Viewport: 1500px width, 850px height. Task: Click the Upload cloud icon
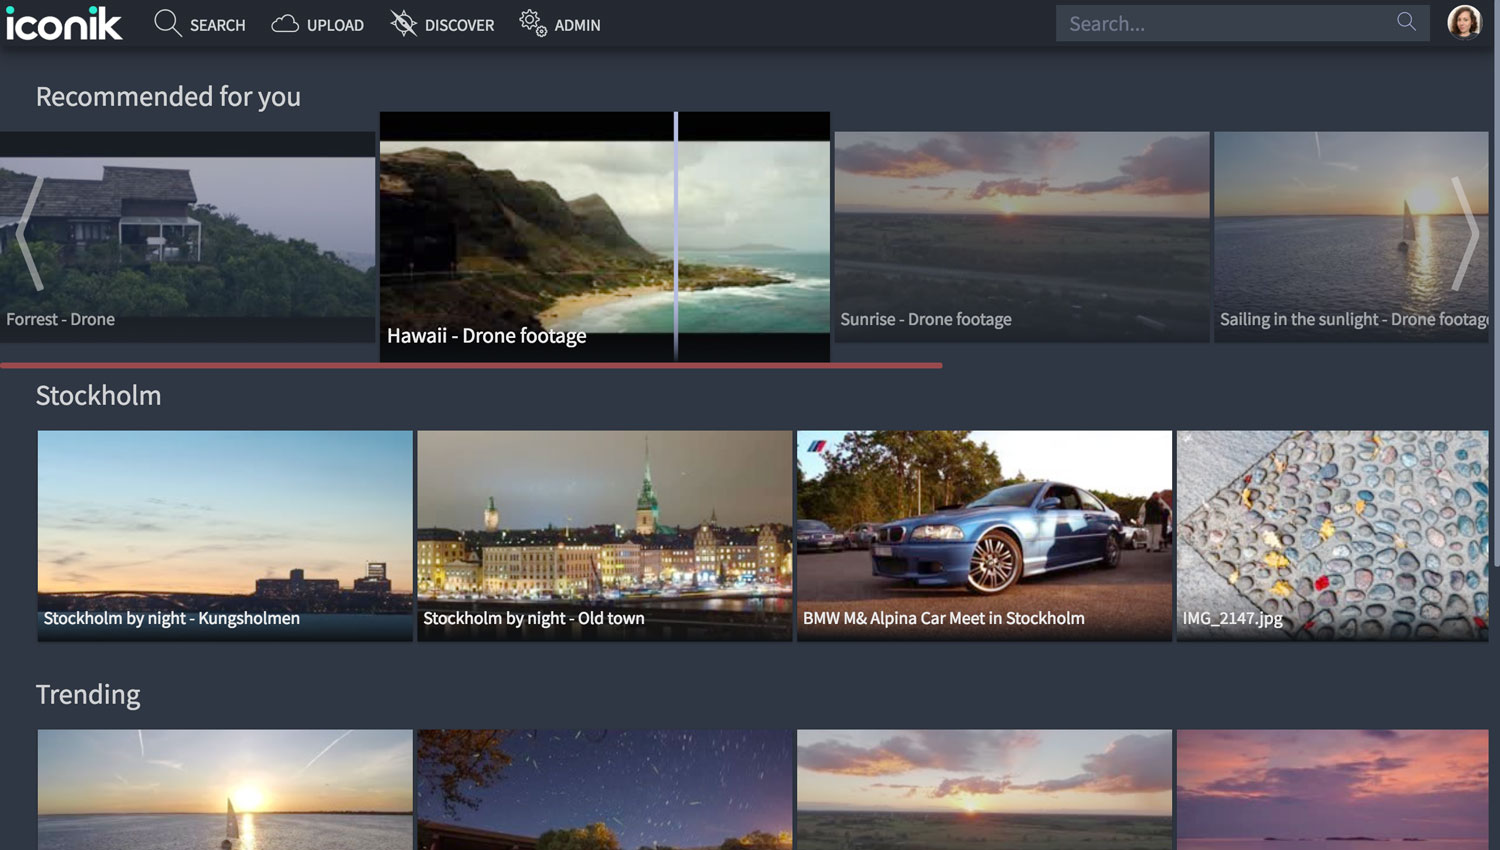click(x=285, y=24)
